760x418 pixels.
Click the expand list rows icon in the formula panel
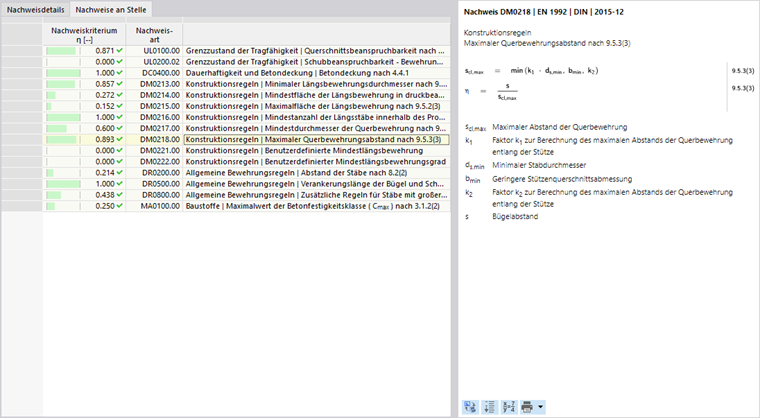[x=490, y=407]
